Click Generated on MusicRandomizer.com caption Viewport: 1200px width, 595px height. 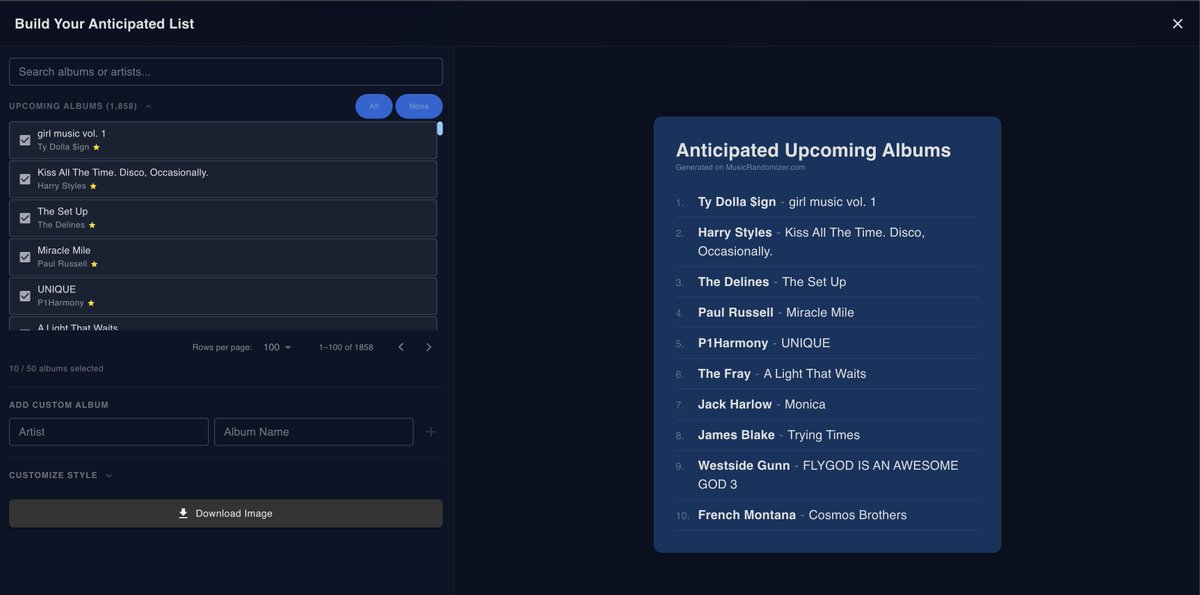tap(740, 168)
